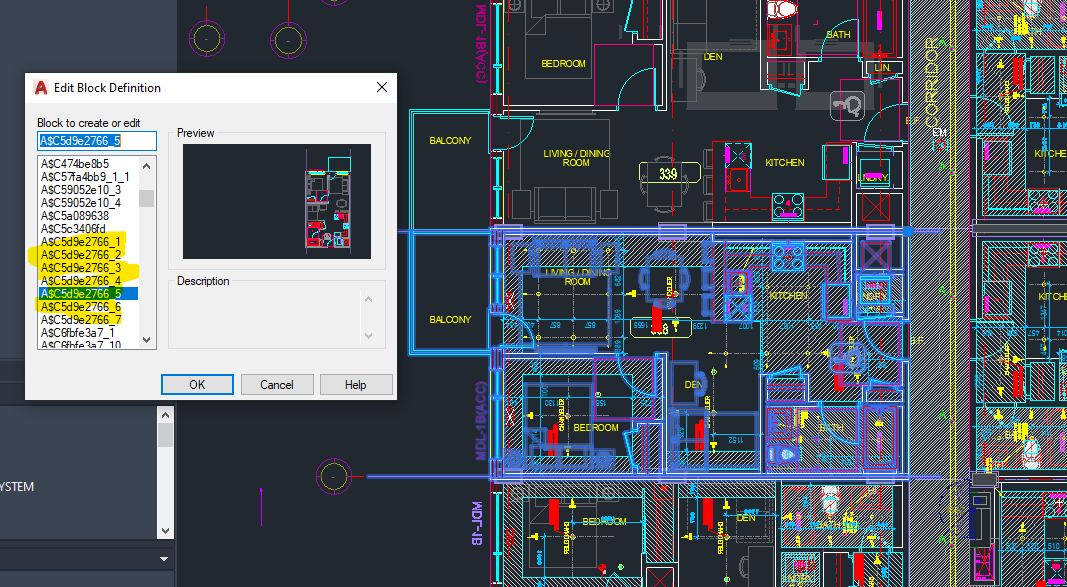Click OK to edit the selected block
This screenshot has width=1067, height=587.
(197, 384)
